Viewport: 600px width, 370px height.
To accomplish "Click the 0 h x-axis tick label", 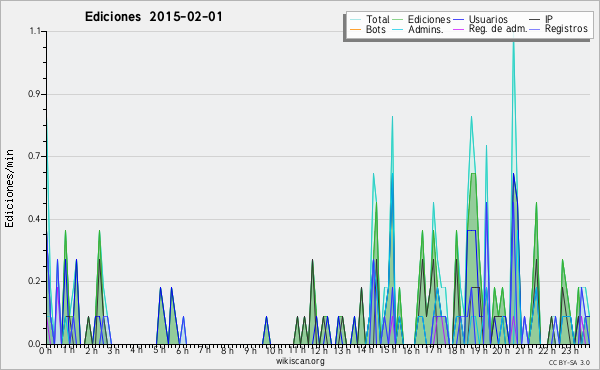I will [45, 351].
